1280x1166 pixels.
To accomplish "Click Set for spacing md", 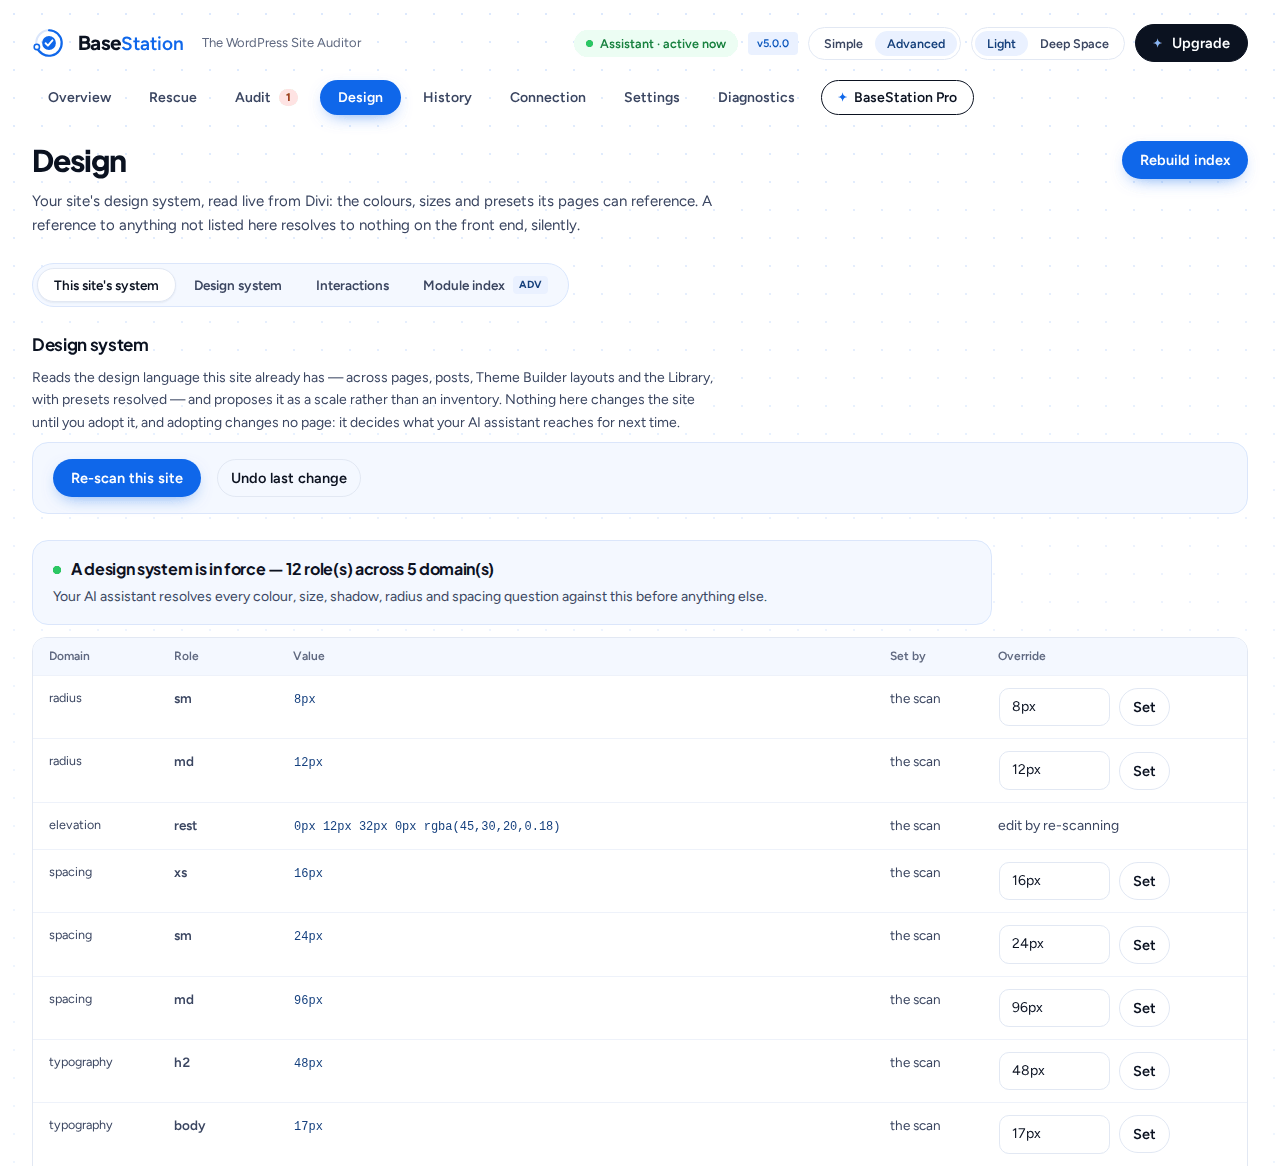I will click(1144, 1008).
